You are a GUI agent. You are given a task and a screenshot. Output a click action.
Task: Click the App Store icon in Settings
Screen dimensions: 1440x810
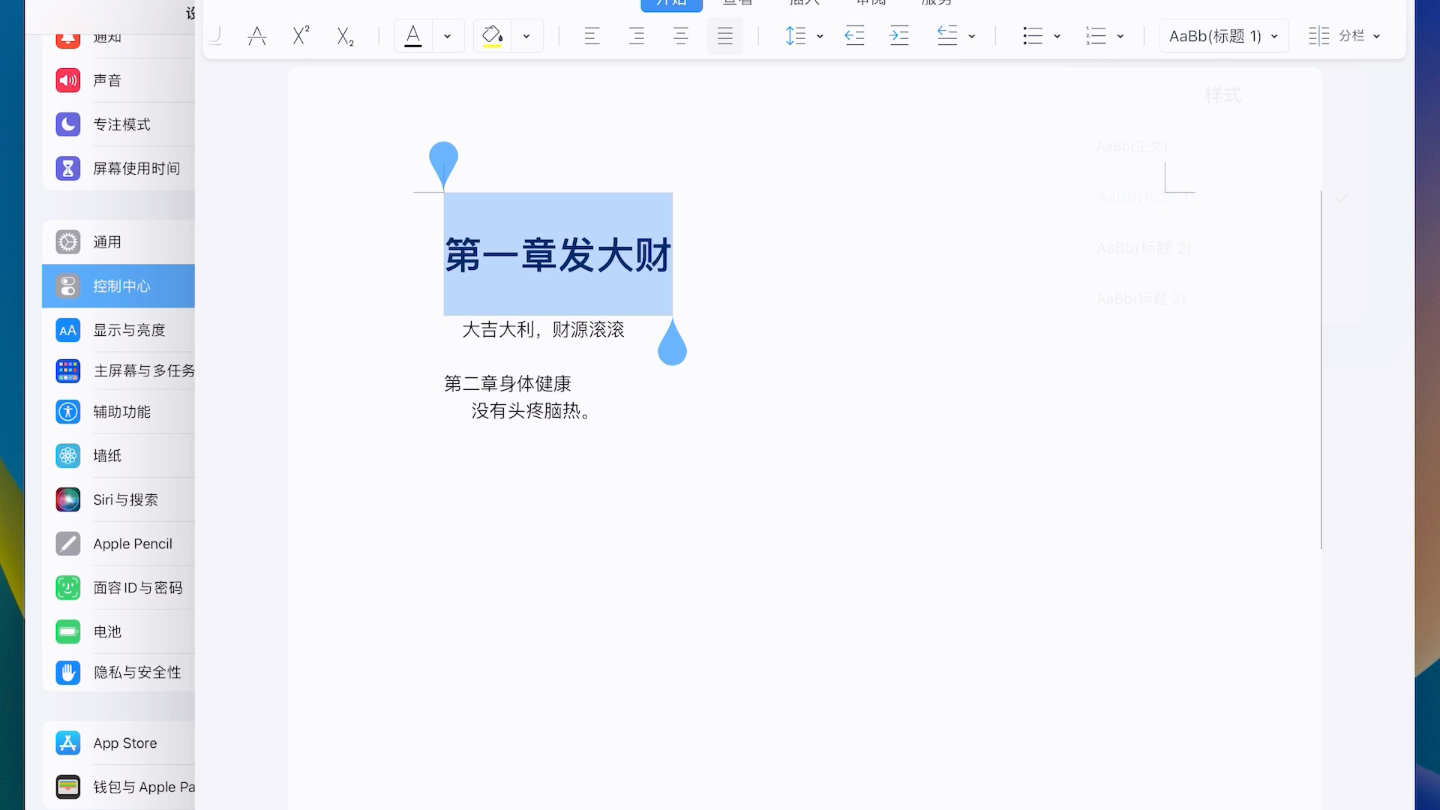tap(68, 743)
